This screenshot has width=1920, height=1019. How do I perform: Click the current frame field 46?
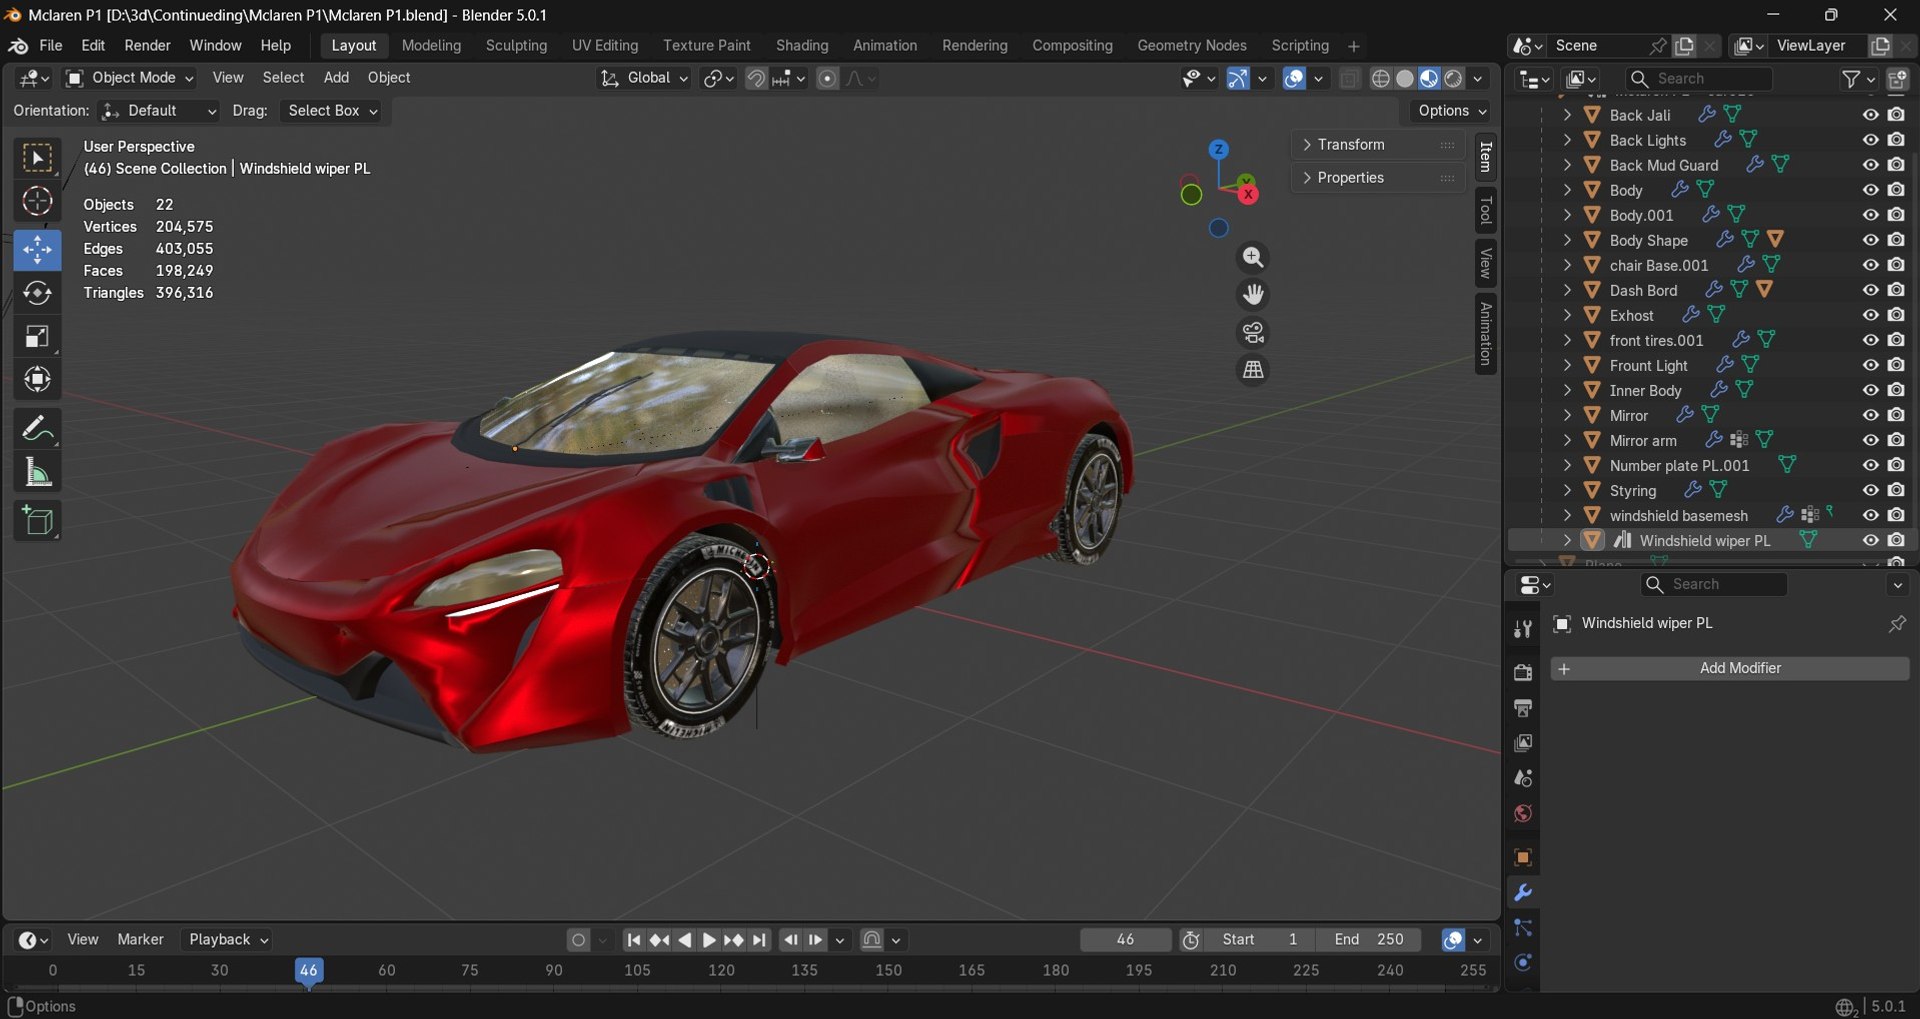[1126, 940]
